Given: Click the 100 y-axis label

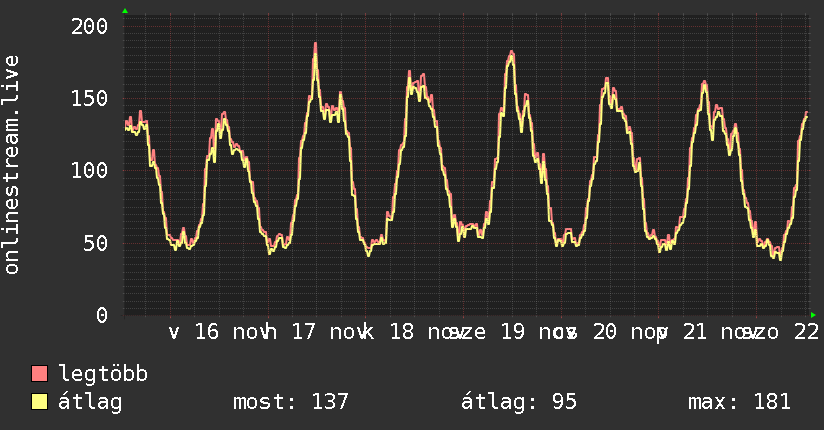Looking at the screenshot, I should (89, 170).
